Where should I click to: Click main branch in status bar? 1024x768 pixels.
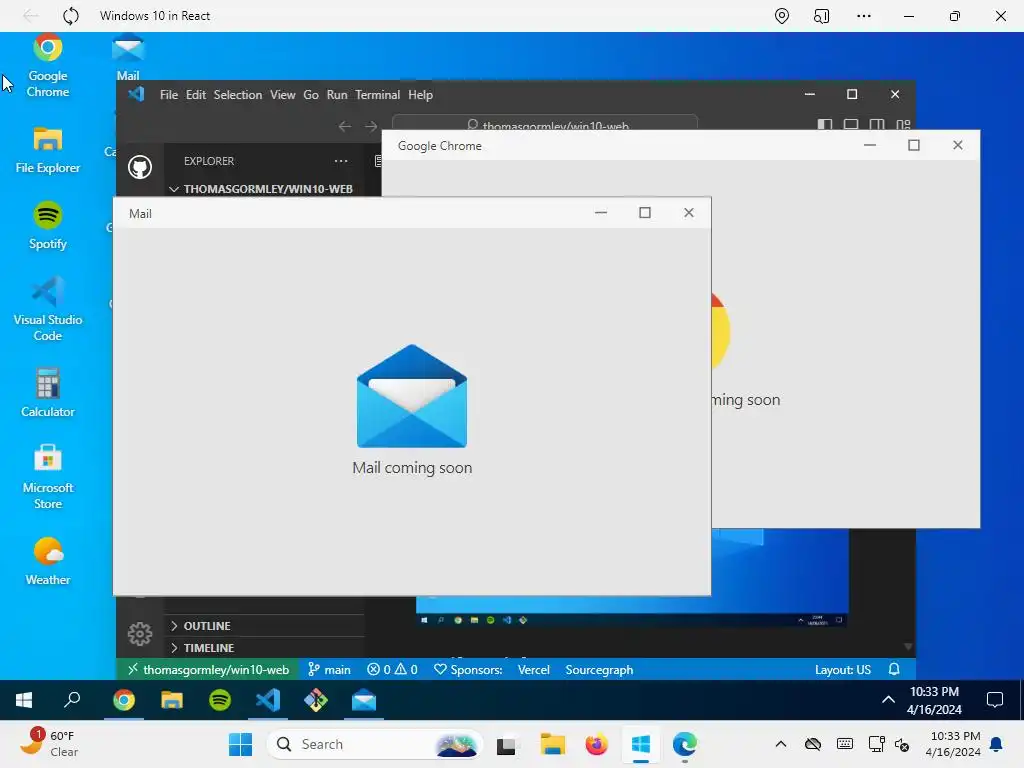(x=329, y=669)
